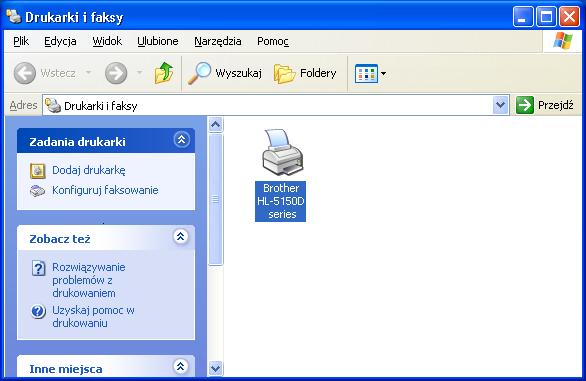Minimize the Drukarki i faksy window
The image size is (586, 381).
(523, 17)
